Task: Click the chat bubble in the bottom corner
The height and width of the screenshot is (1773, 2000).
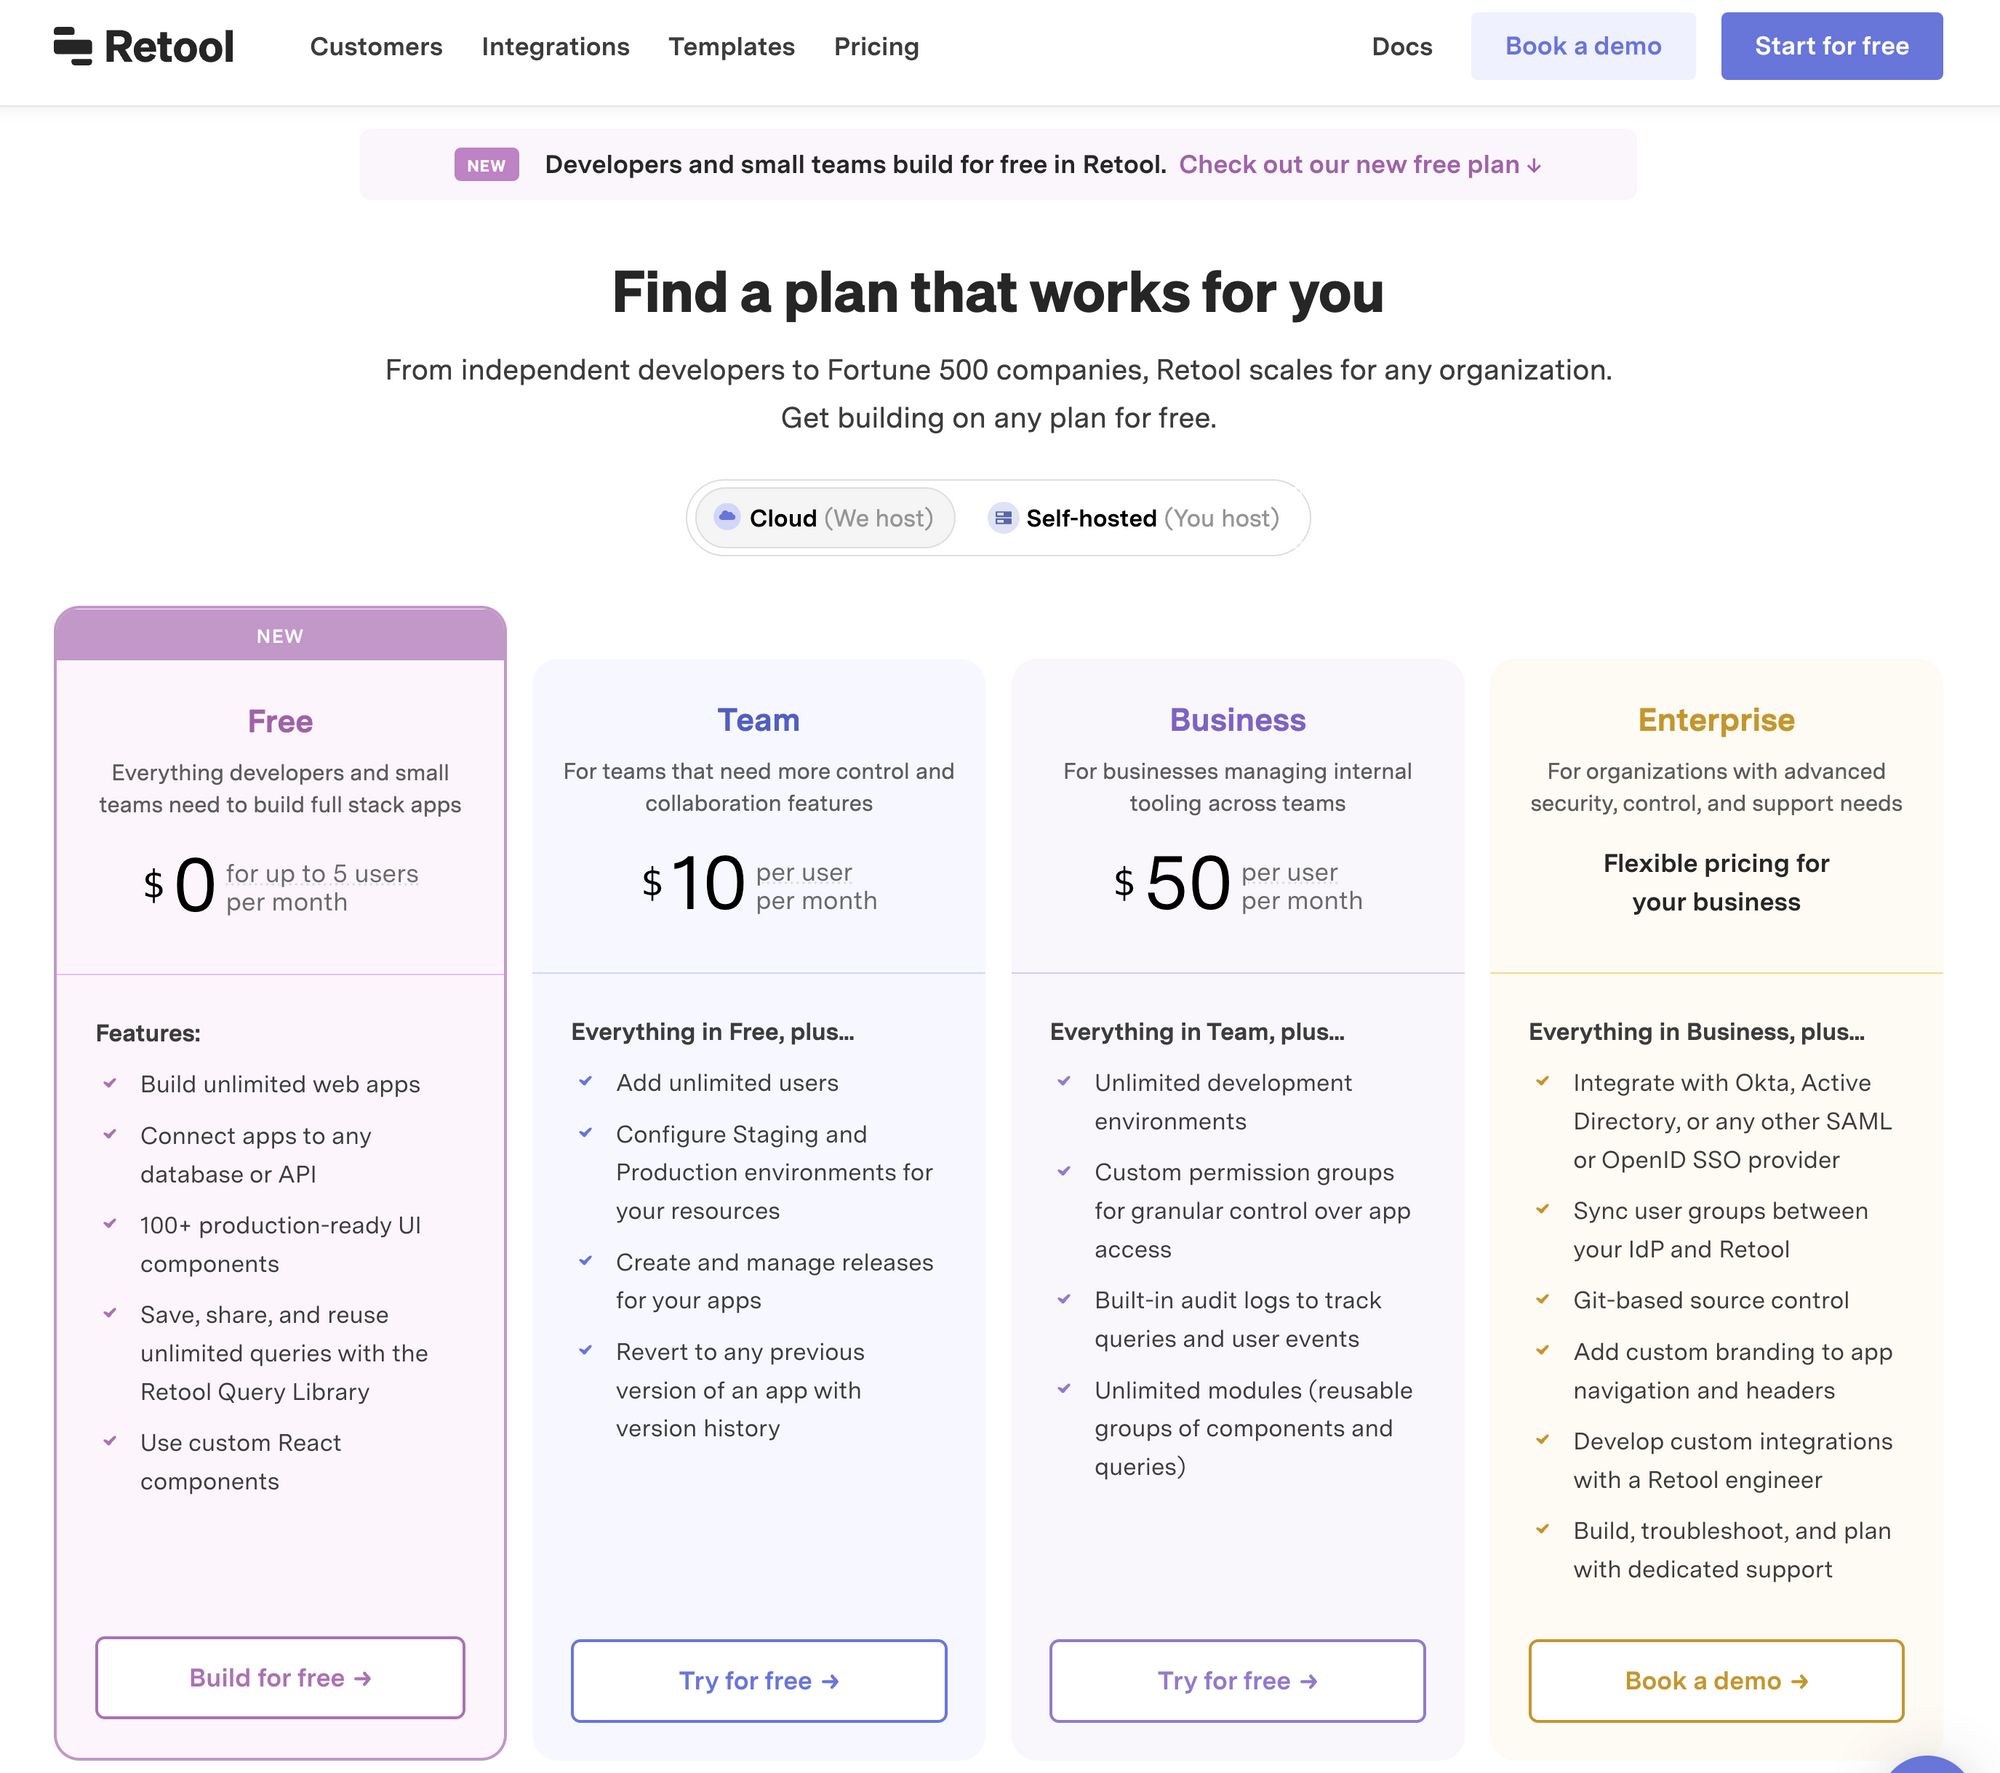Action: click(x=1928, y=1764)
